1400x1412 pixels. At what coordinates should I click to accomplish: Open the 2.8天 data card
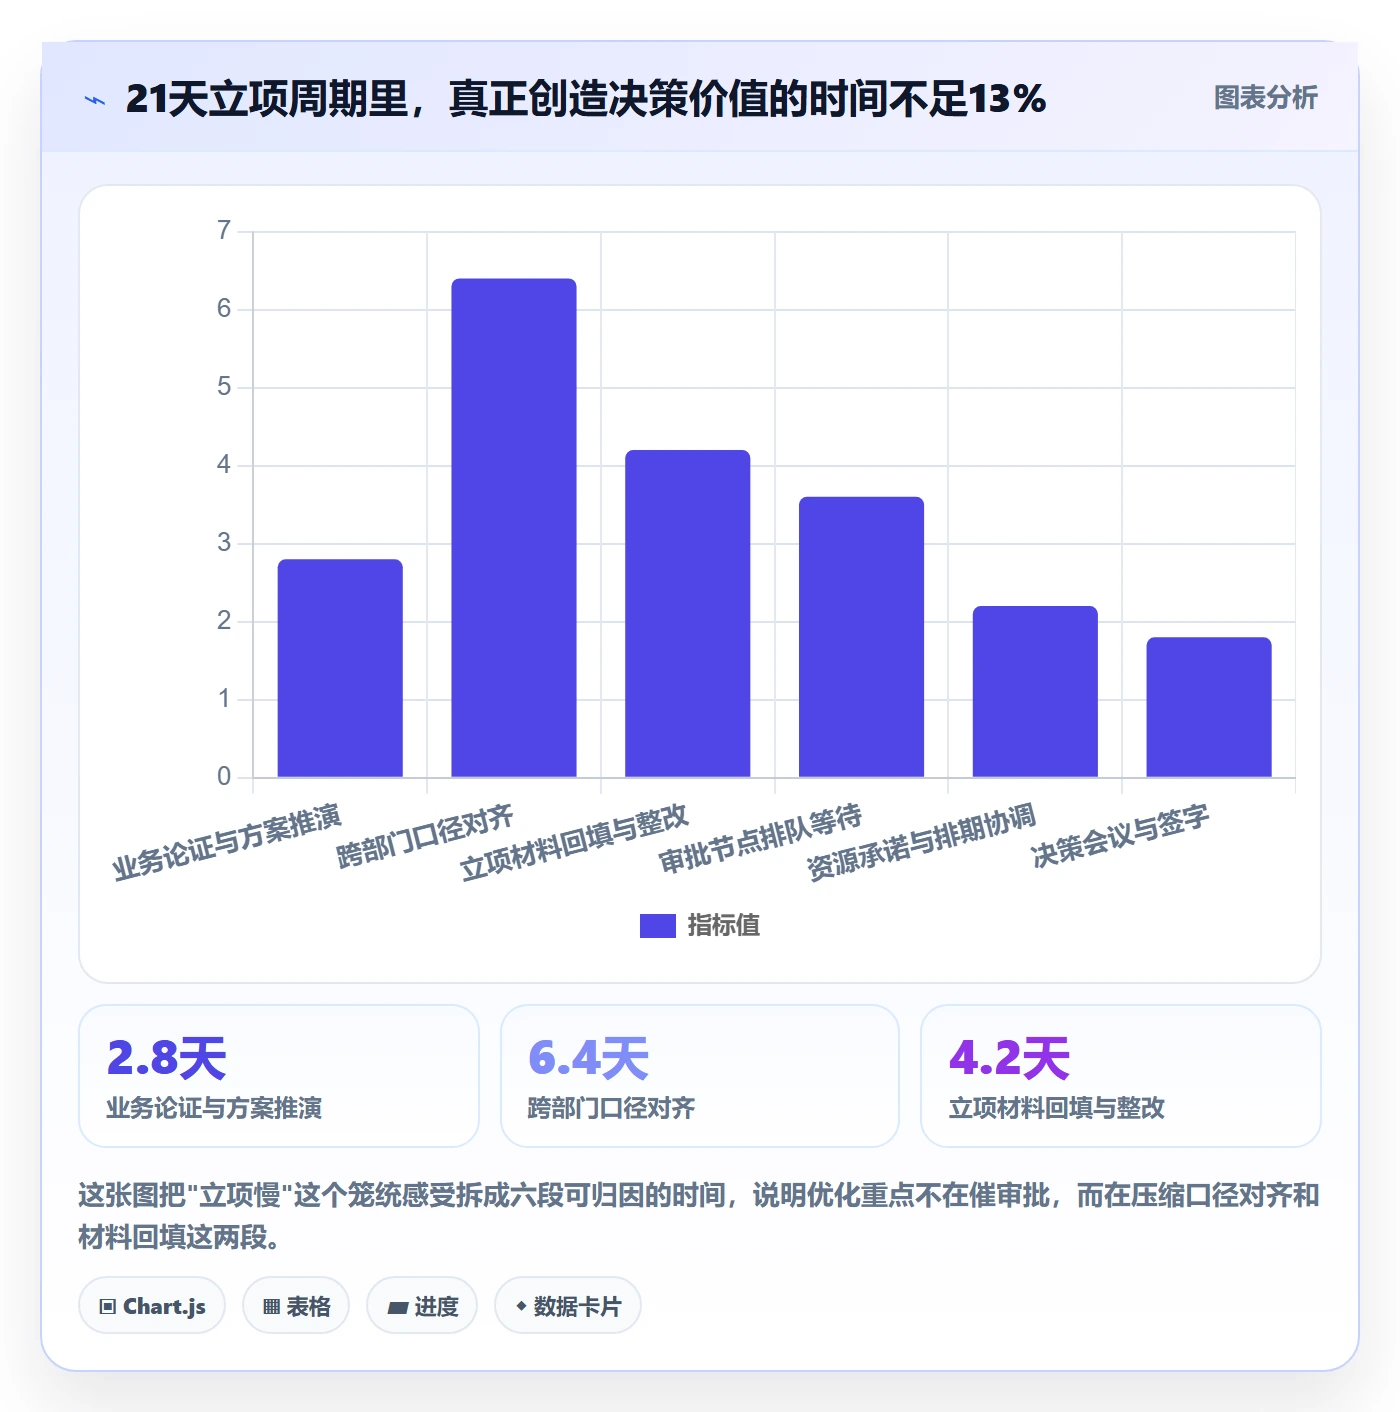[x=279, y=1076]
